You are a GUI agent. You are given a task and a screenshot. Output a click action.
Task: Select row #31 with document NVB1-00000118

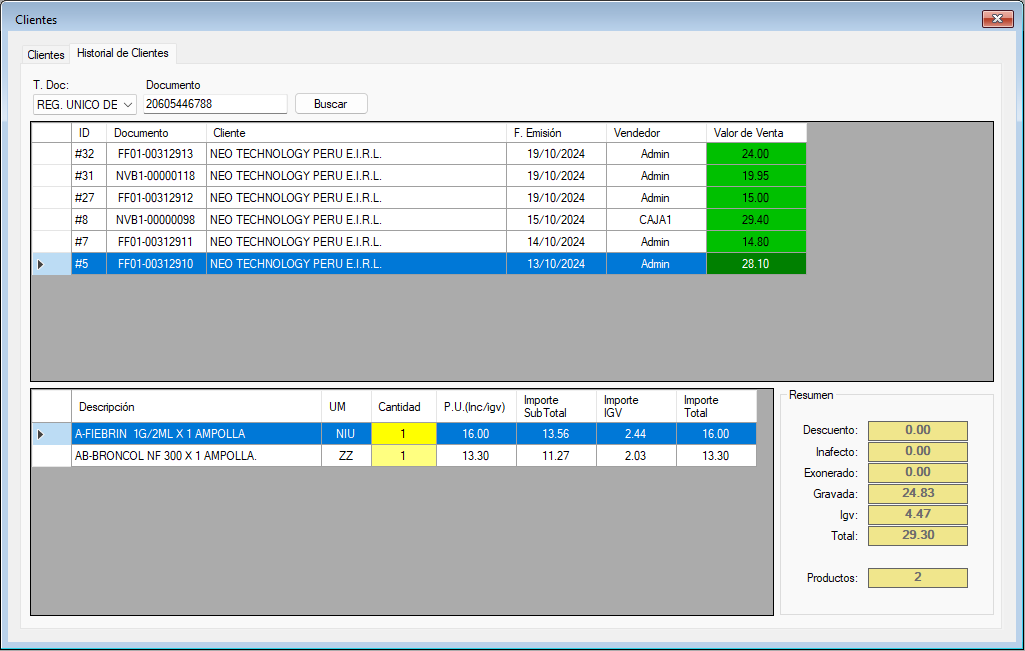(155, 176)
